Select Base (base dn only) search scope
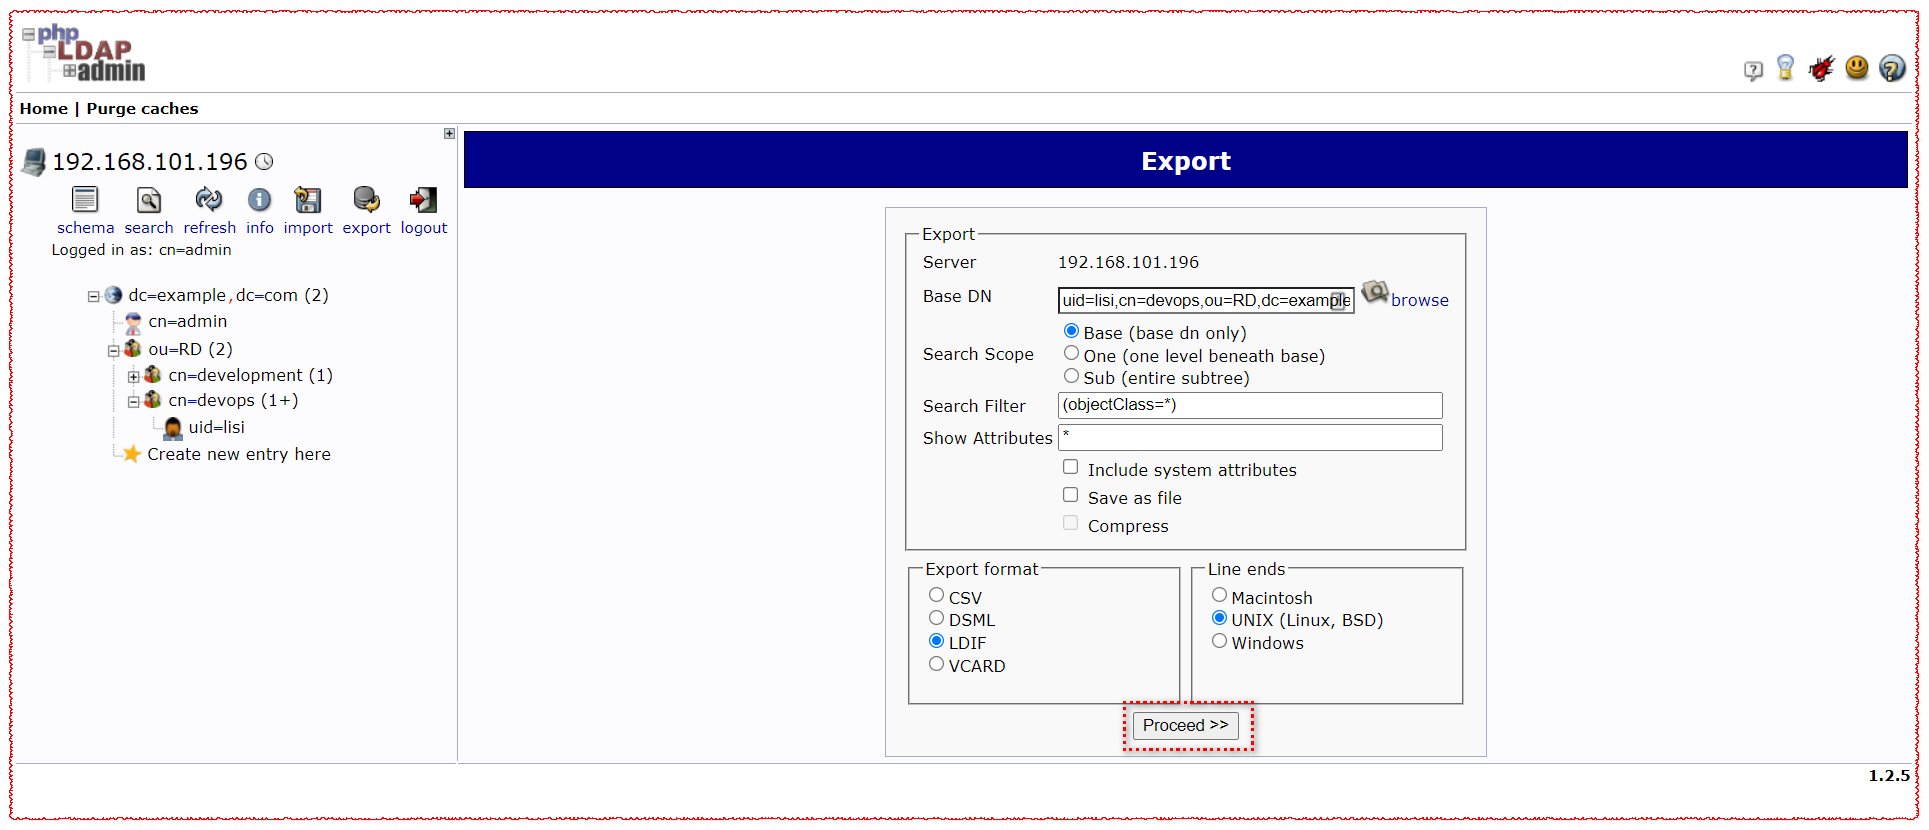This screenshot has height=830, width=1929. tap(1071, 331)
